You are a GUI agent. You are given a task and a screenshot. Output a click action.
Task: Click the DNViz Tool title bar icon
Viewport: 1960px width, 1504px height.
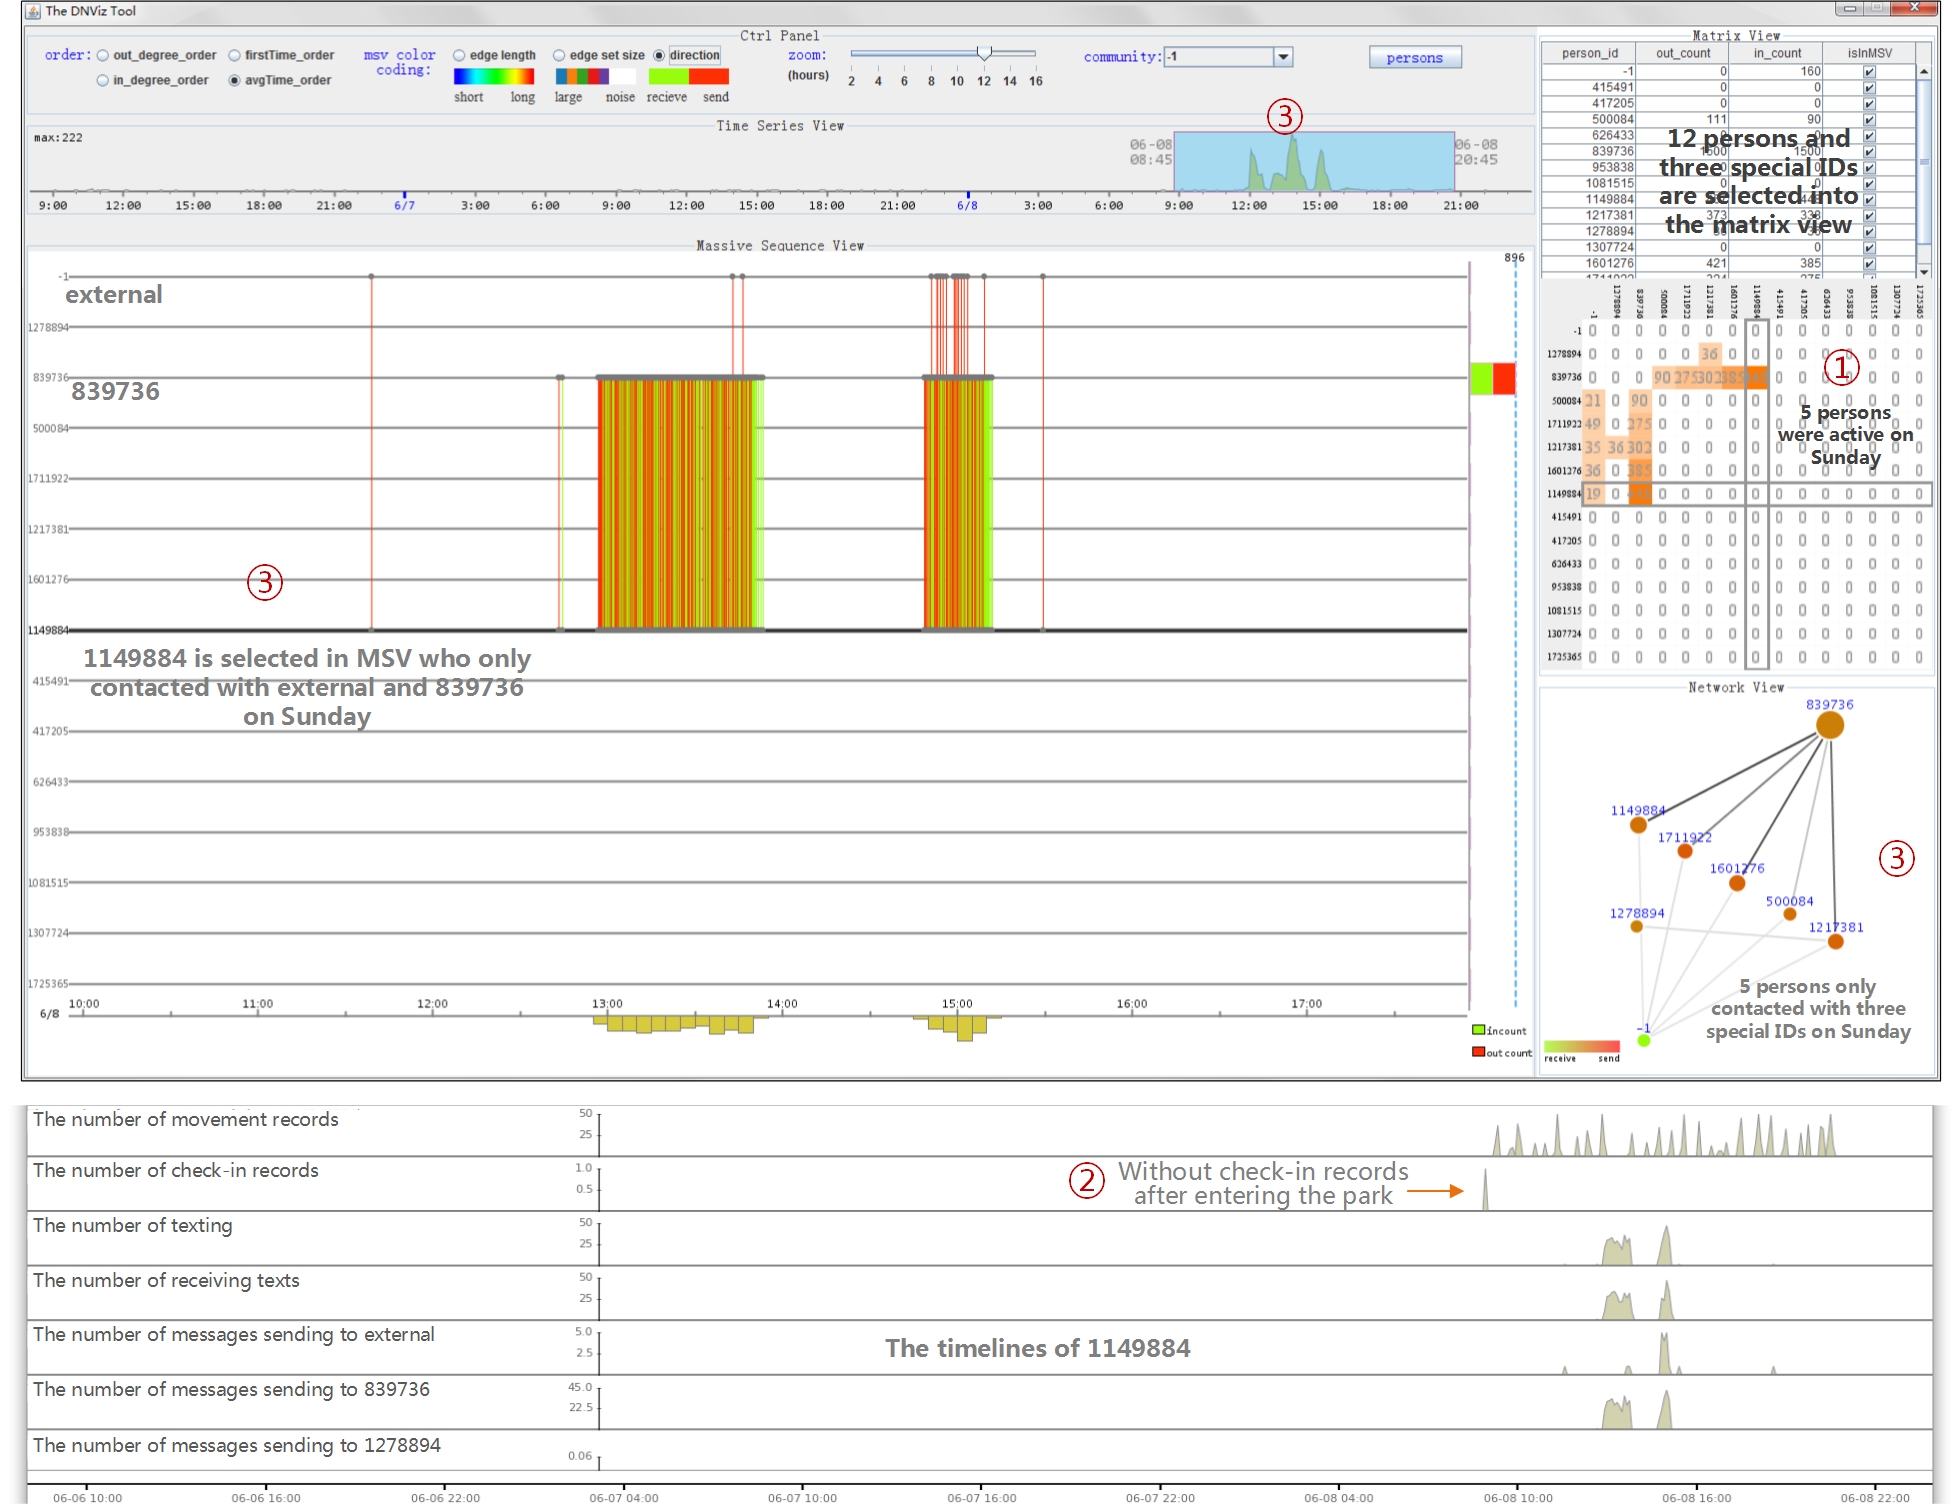33,11
